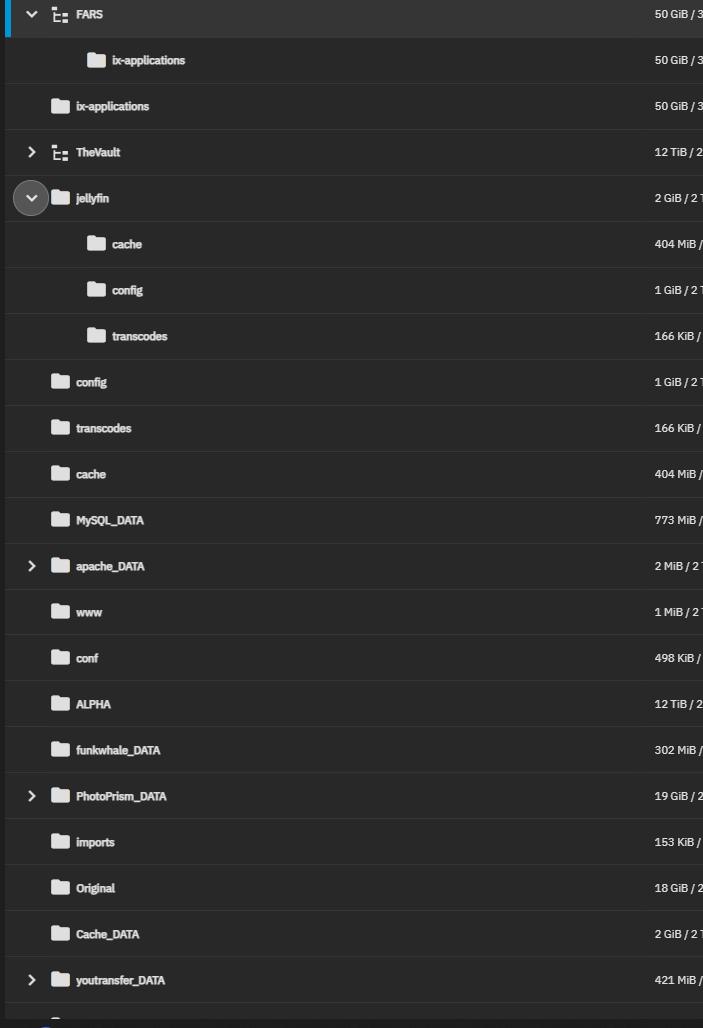Expand the youtransfer_DATA dataset
This screenshot has height=1028, width=703.
pos(31,980)
